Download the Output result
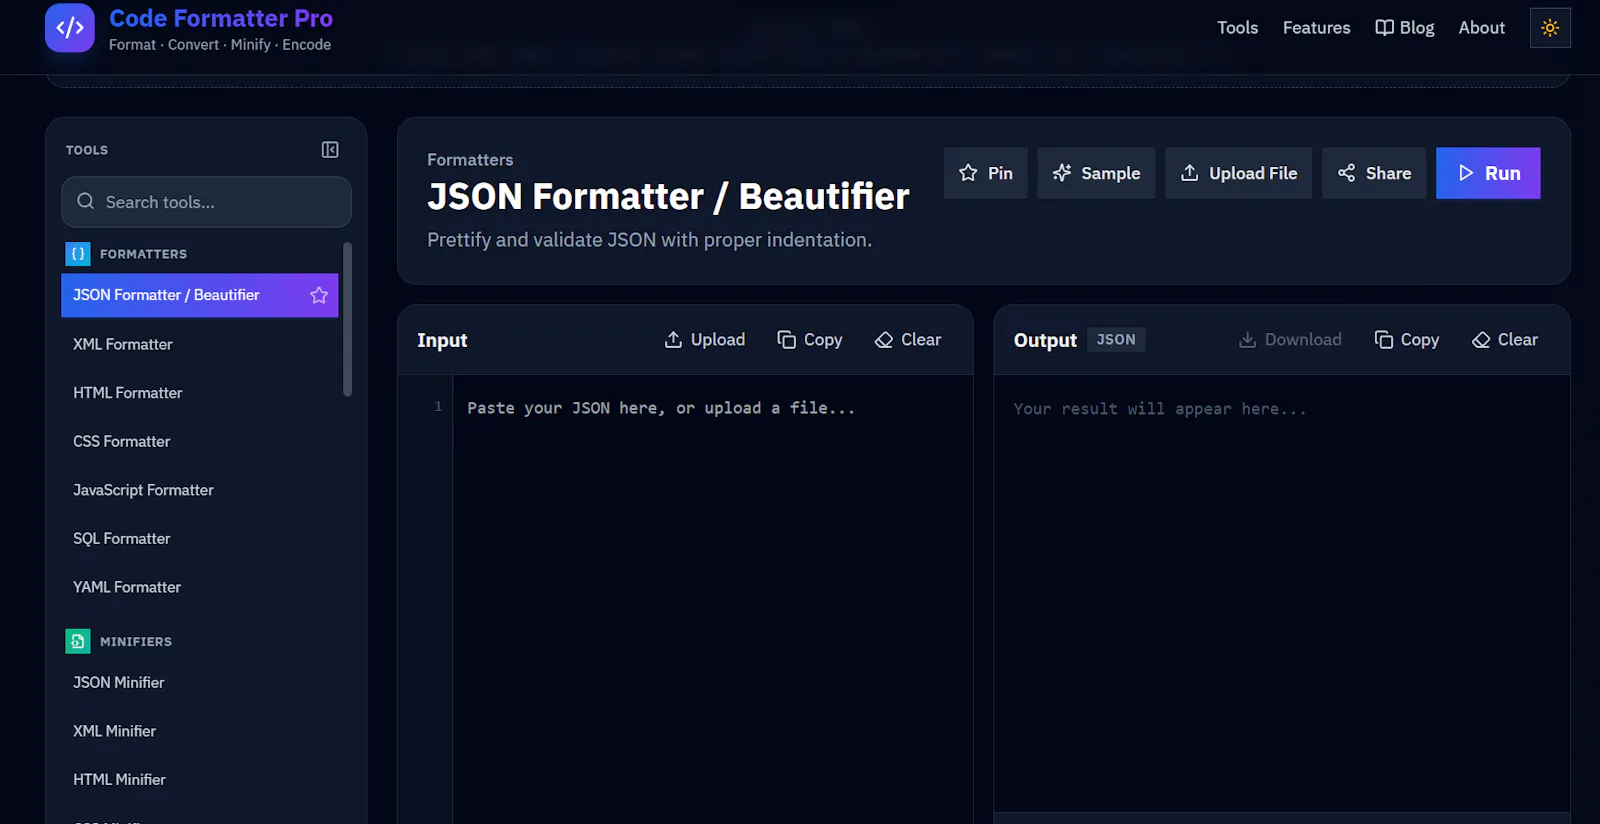The height and width of the screenshot is (824, 1600). (x=1290, y=340)
